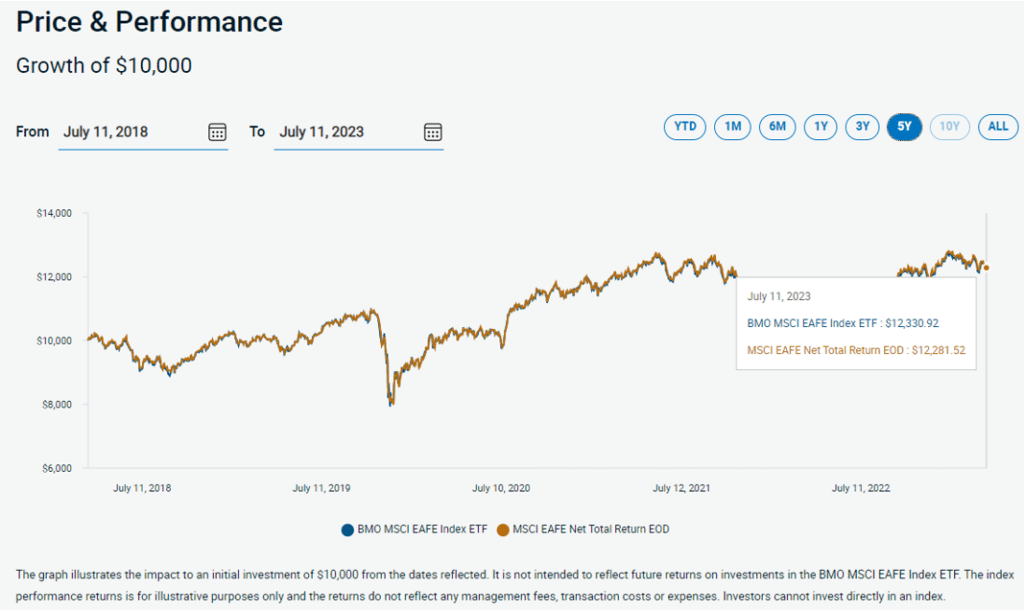The width and height of the screenshot is (1024, 610).
Task: Open the To date calendar picker
Action: point(431,131)
